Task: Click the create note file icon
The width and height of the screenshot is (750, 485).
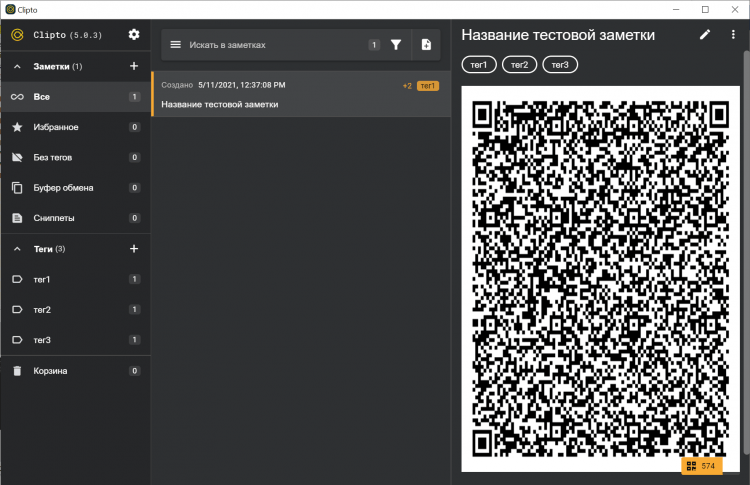Action: [426, 45]
